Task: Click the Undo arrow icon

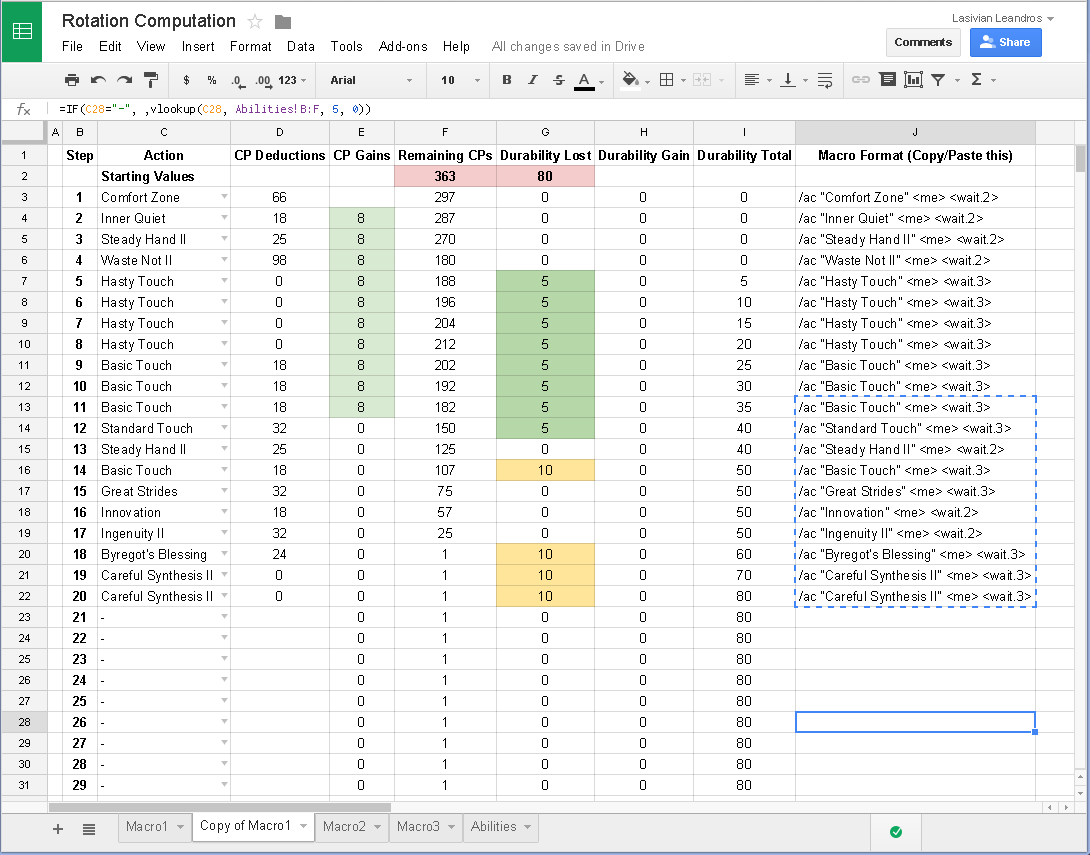Action: point(98,80)
